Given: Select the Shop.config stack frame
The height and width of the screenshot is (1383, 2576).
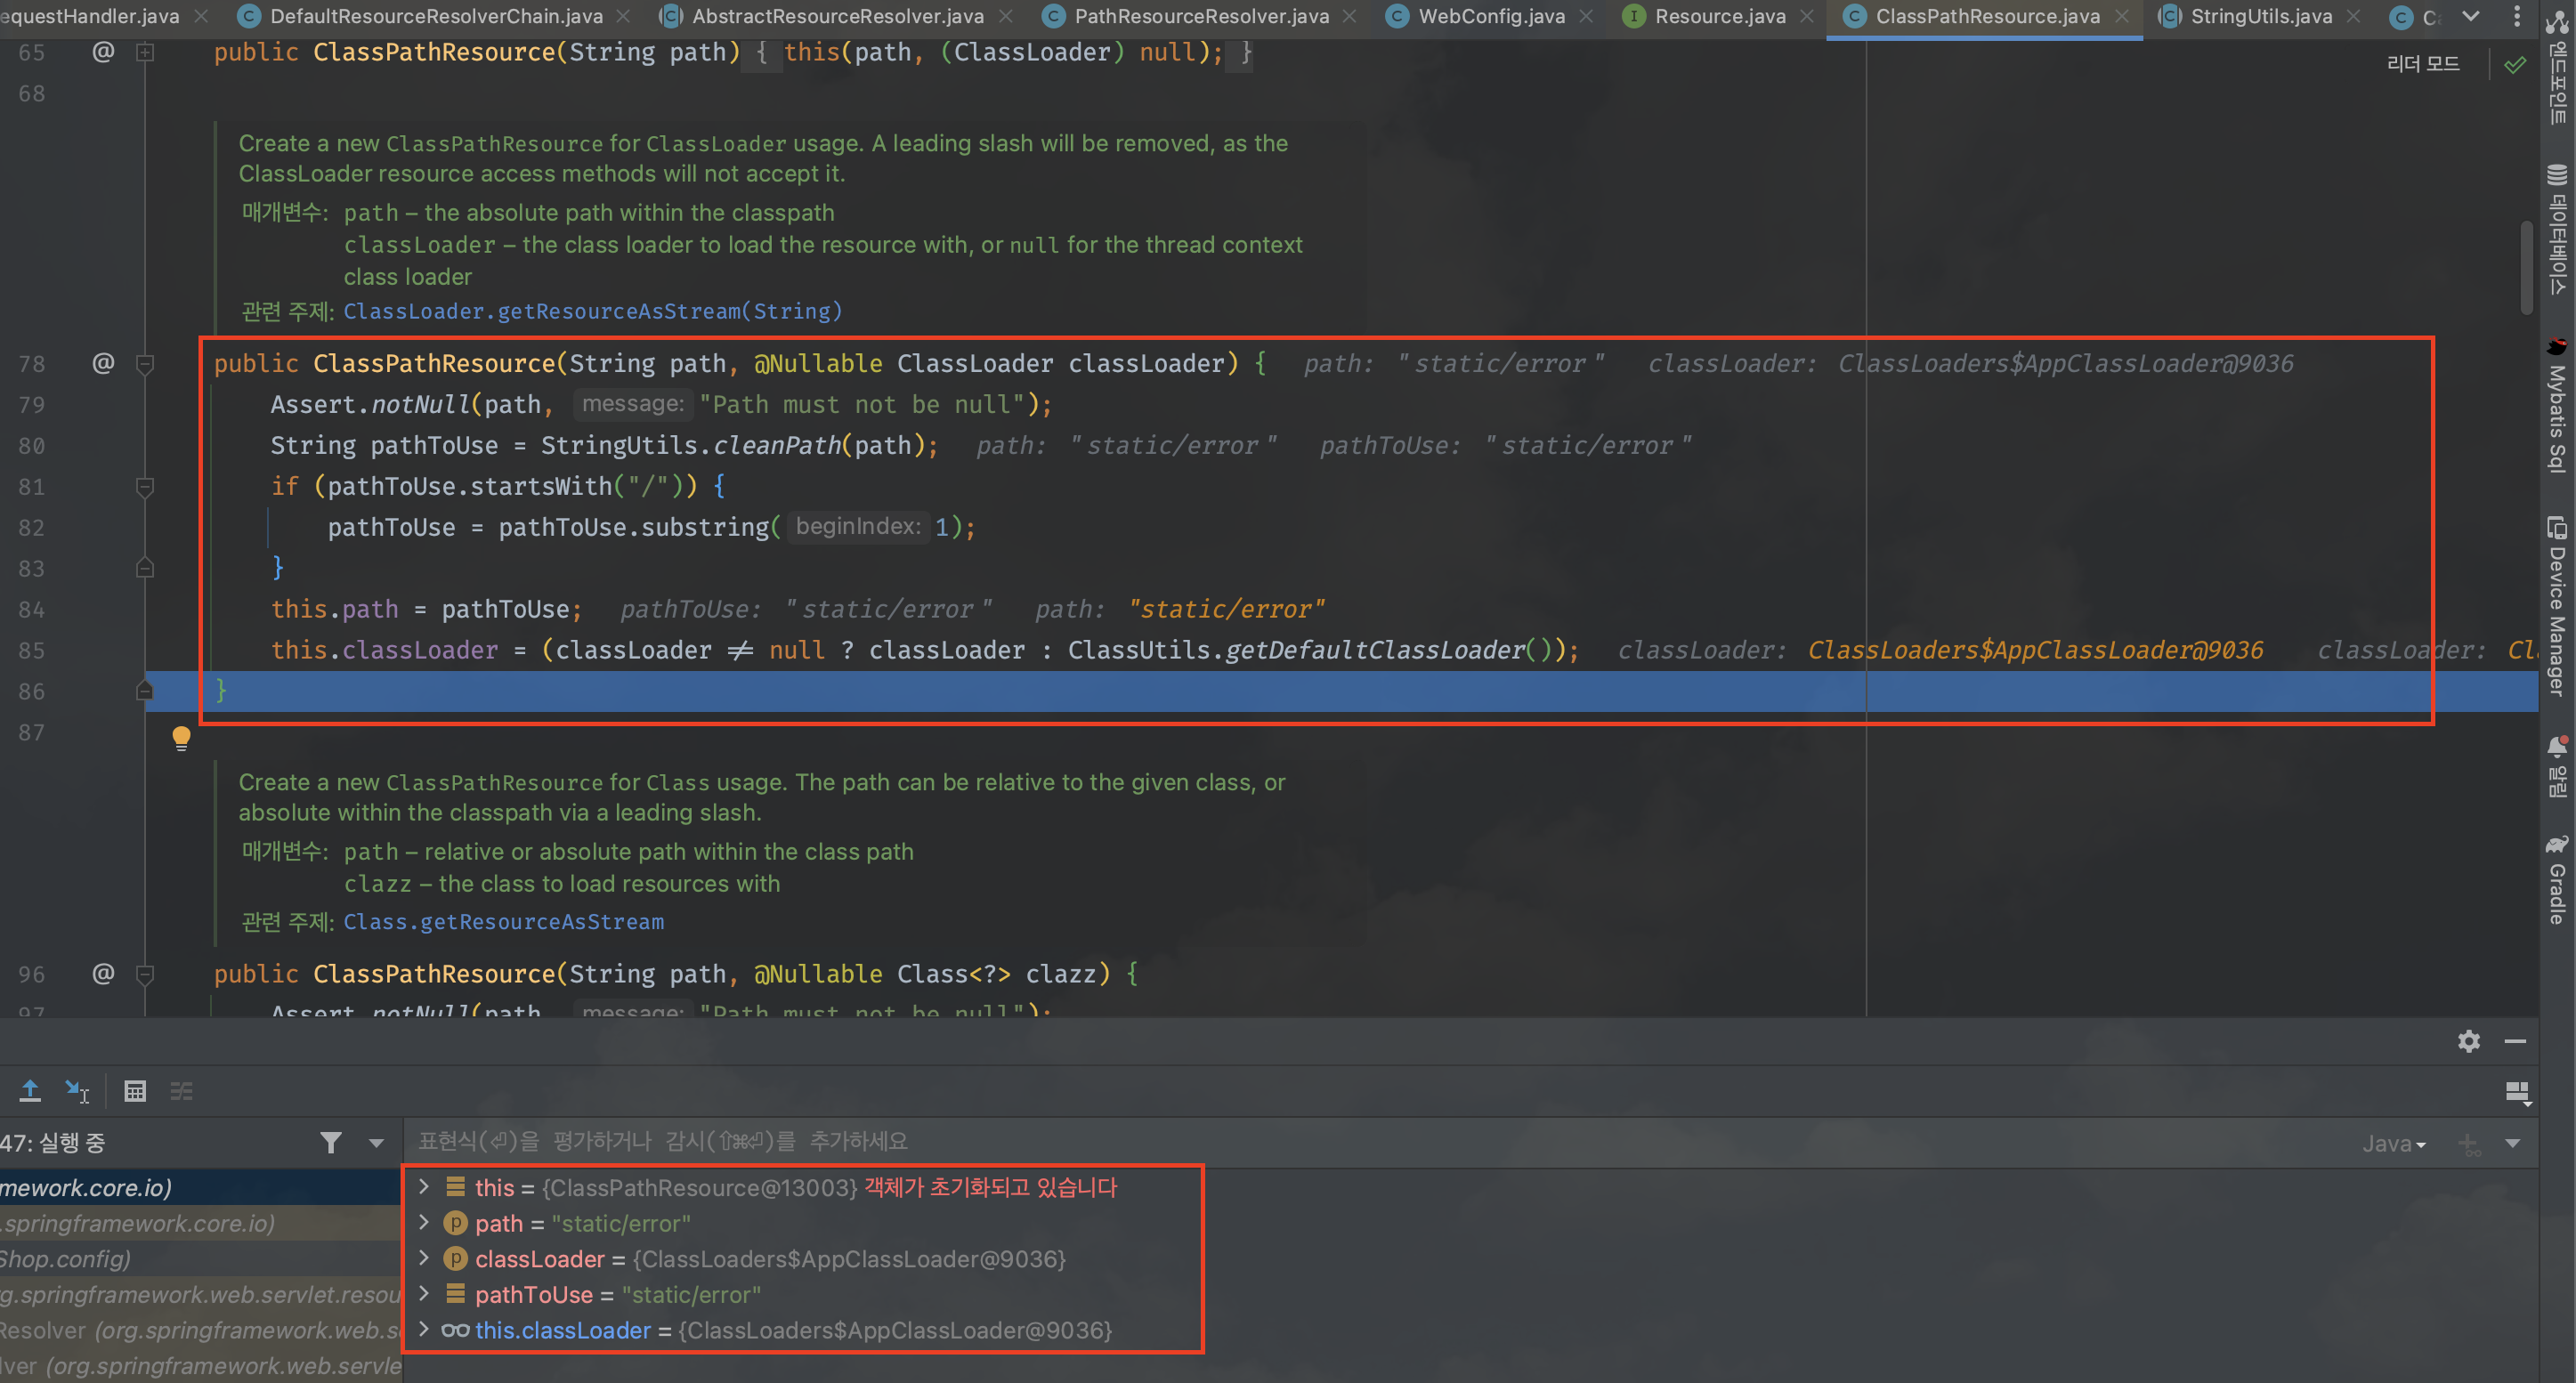Looking at the screenshot, I should click(x=200, y=1258).
